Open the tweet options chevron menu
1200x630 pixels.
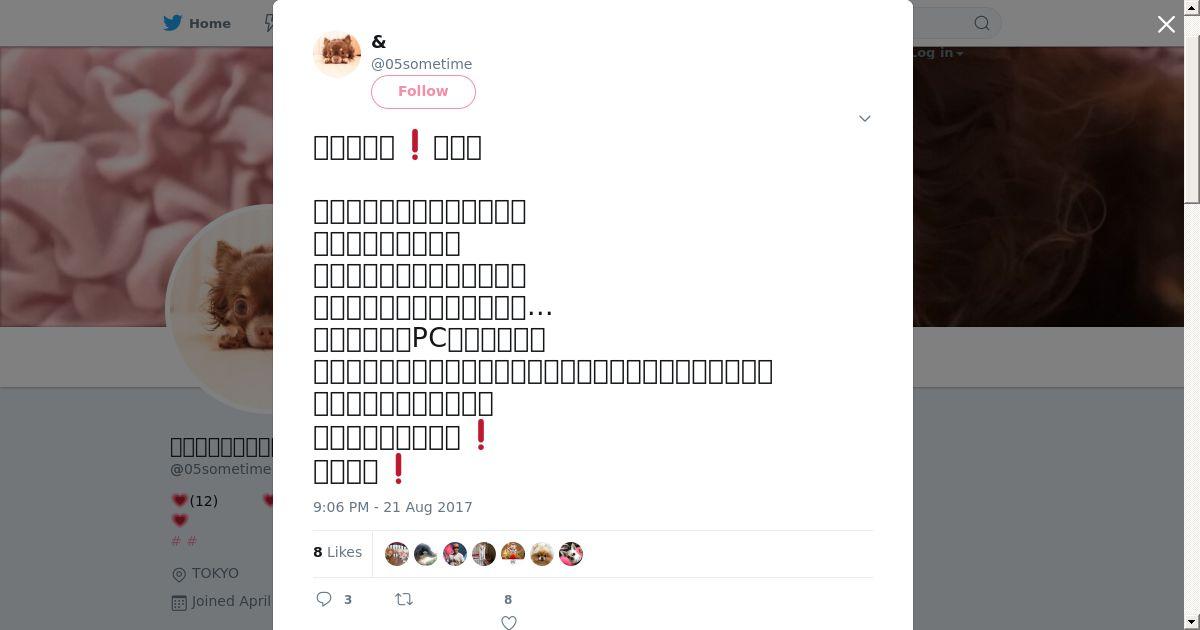865,118
